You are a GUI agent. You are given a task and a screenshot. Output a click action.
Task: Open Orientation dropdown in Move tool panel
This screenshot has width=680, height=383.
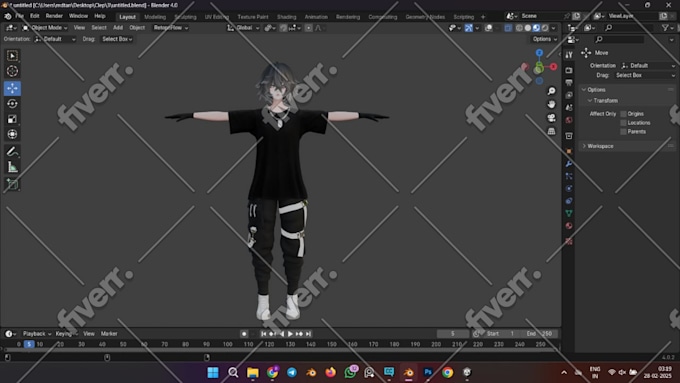[648, 65]
